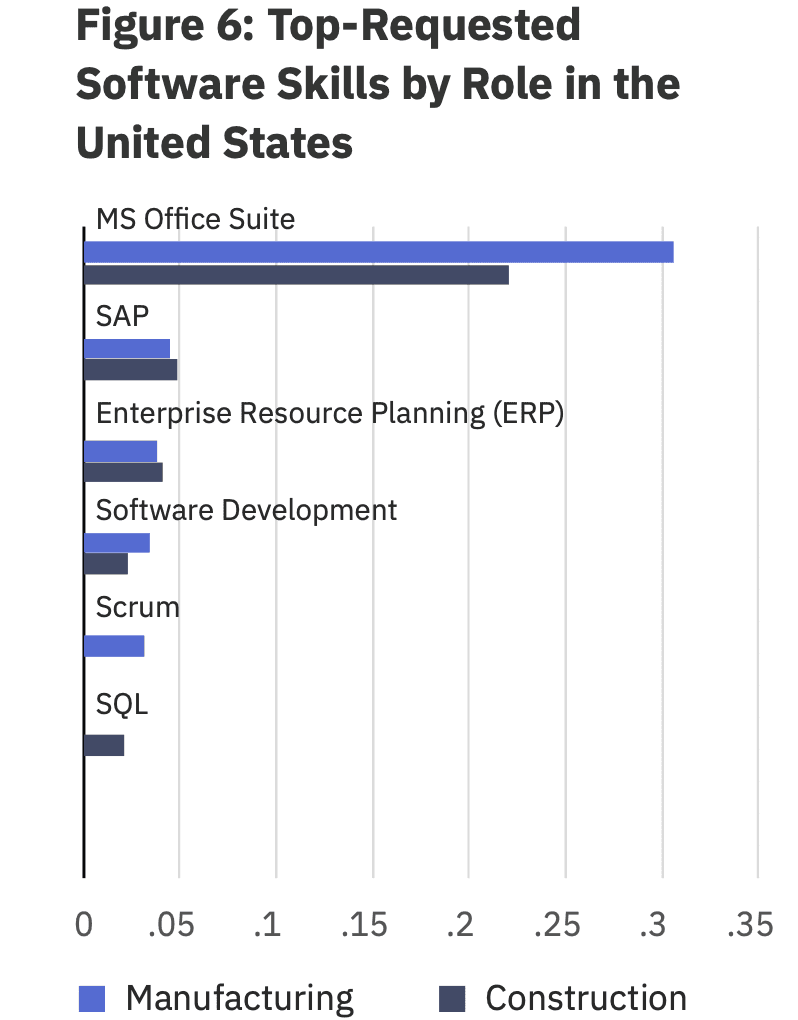The image size is (798, 1020).
Task: Select the Scrum category label
Action: click(x=137, y=607)
